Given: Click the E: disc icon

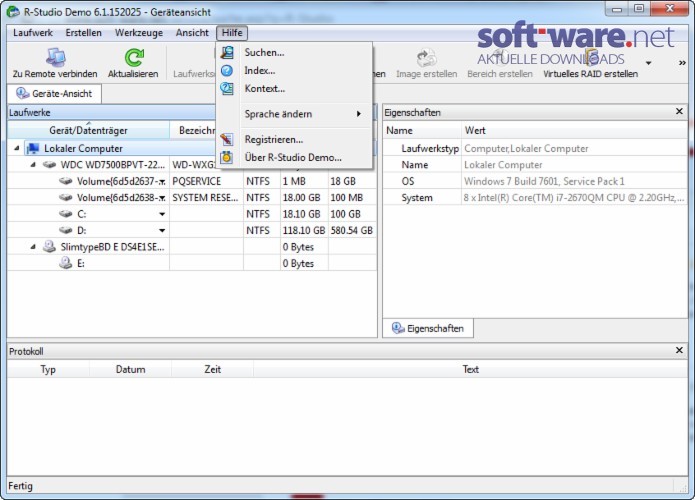Looking at the screenshot, I should coord(66,263).
